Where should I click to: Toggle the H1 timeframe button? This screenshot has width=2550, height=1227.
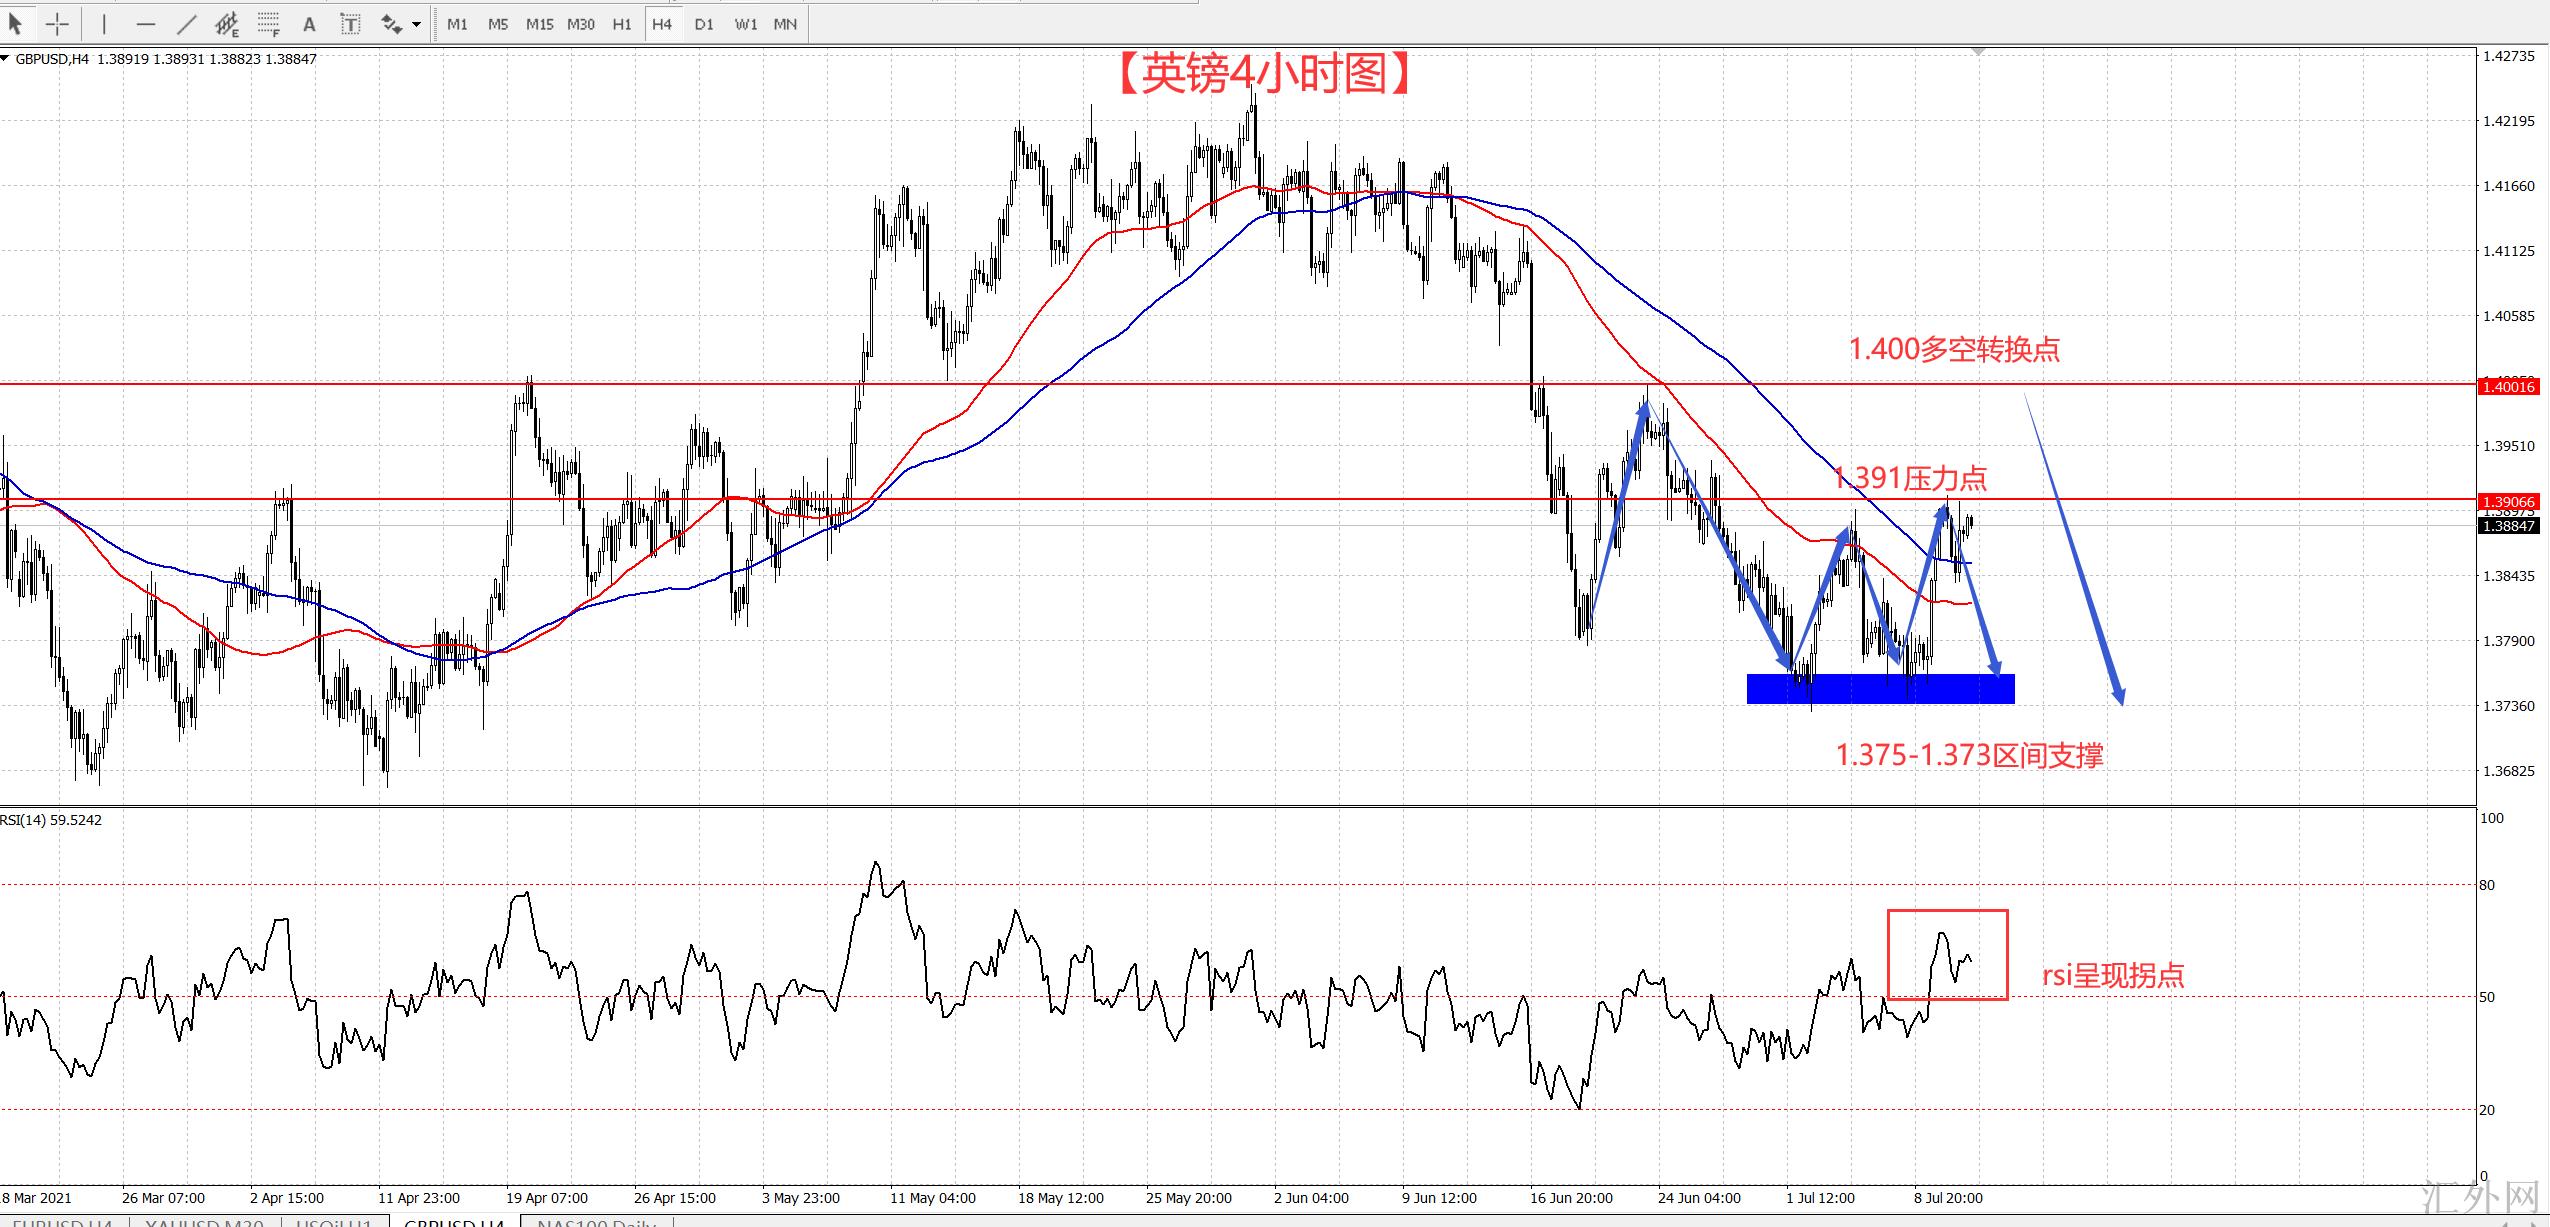[622, 24]
